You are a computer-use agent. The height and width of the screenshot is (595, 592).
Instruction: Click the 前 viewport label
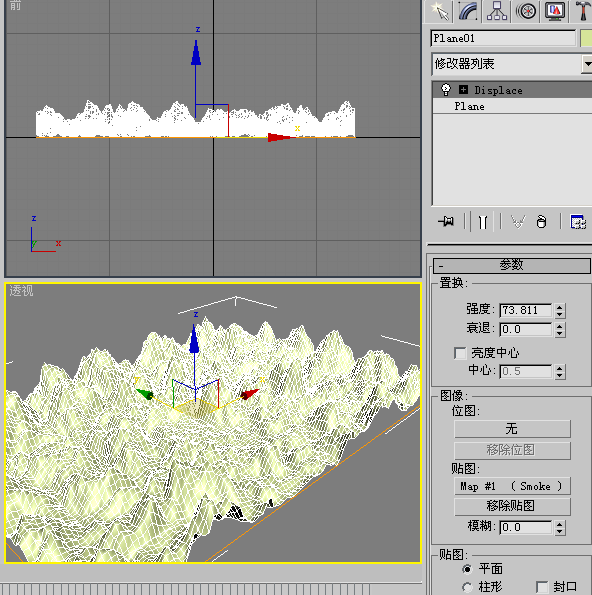pos(15,5)
